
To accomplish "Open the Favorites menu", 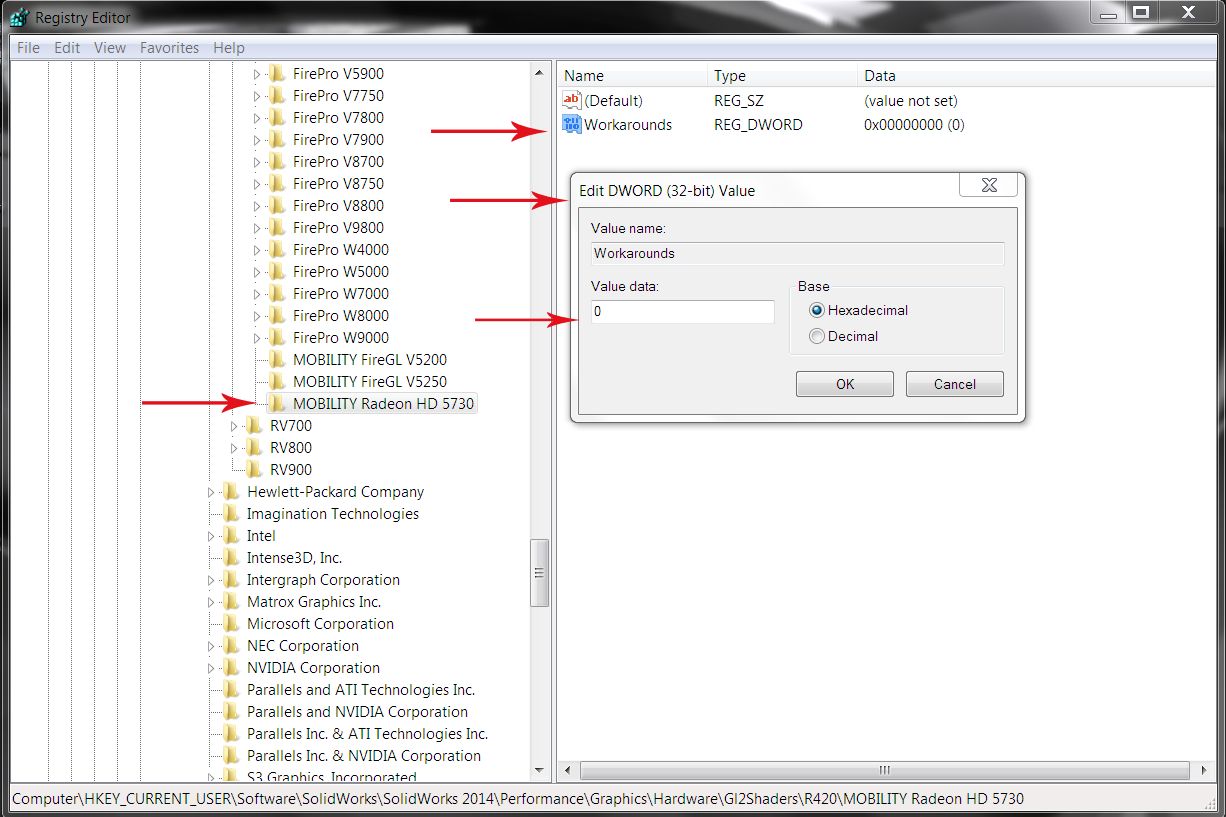I will coord(169,48).
